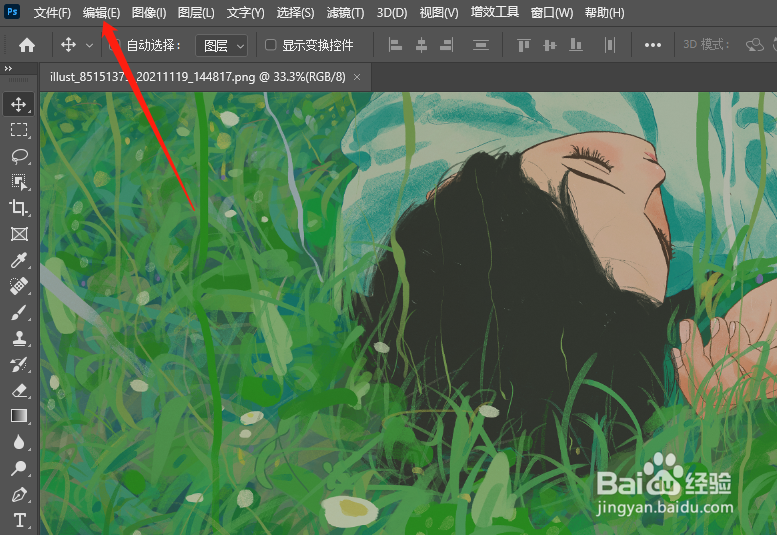Select the Blur tool
The height and width of the screenshot is (535, 777).
(x=19, y=442)
